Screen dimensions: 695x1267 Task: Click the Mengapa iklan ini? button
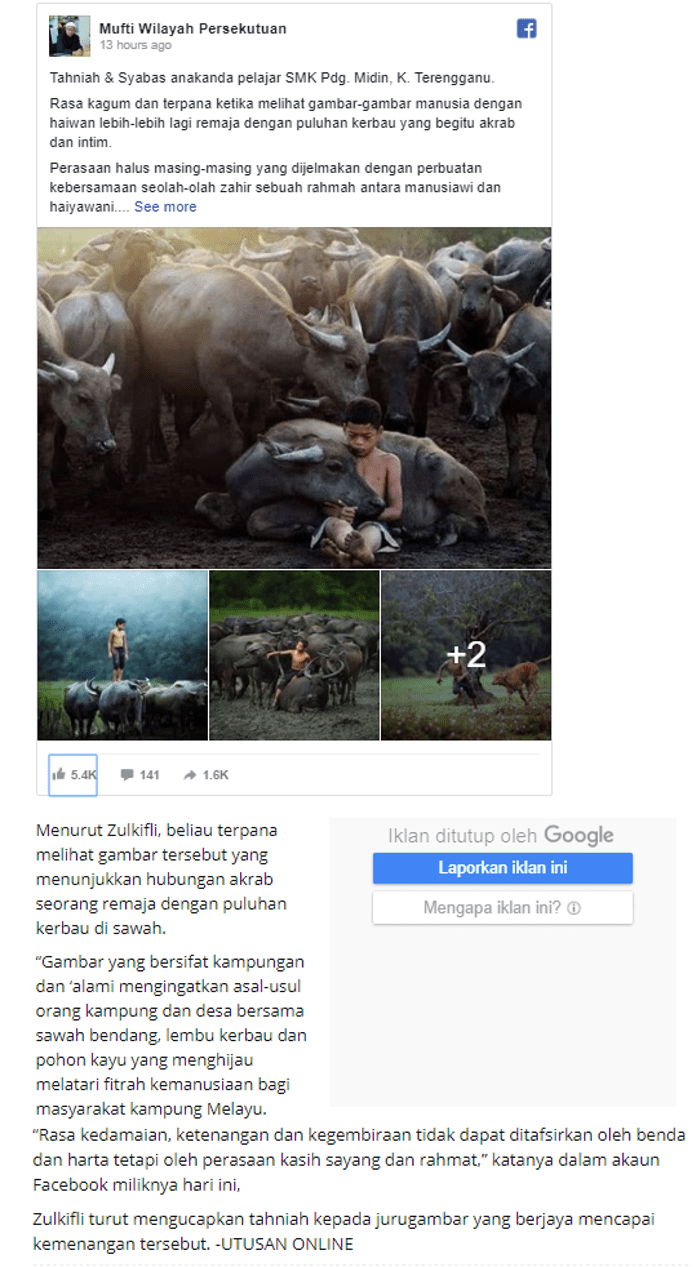coord(503,909)
